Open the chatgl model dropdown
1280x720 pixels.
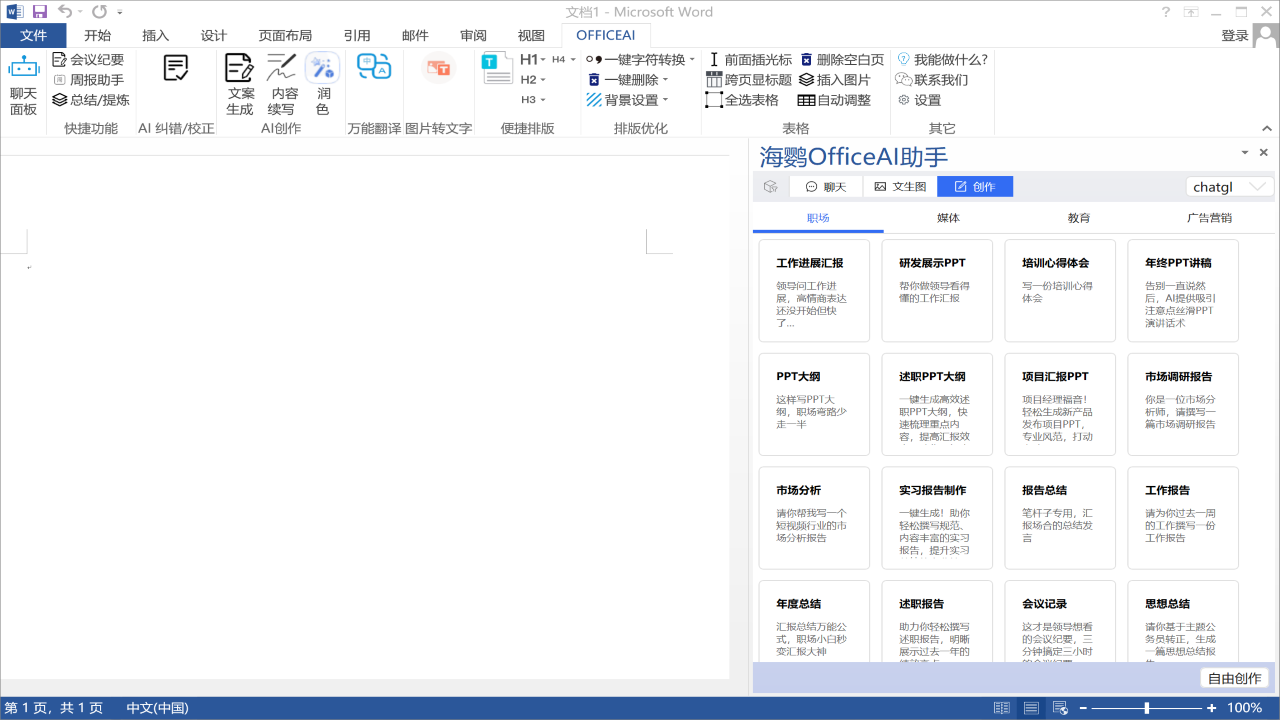[x=1229, y=186]
